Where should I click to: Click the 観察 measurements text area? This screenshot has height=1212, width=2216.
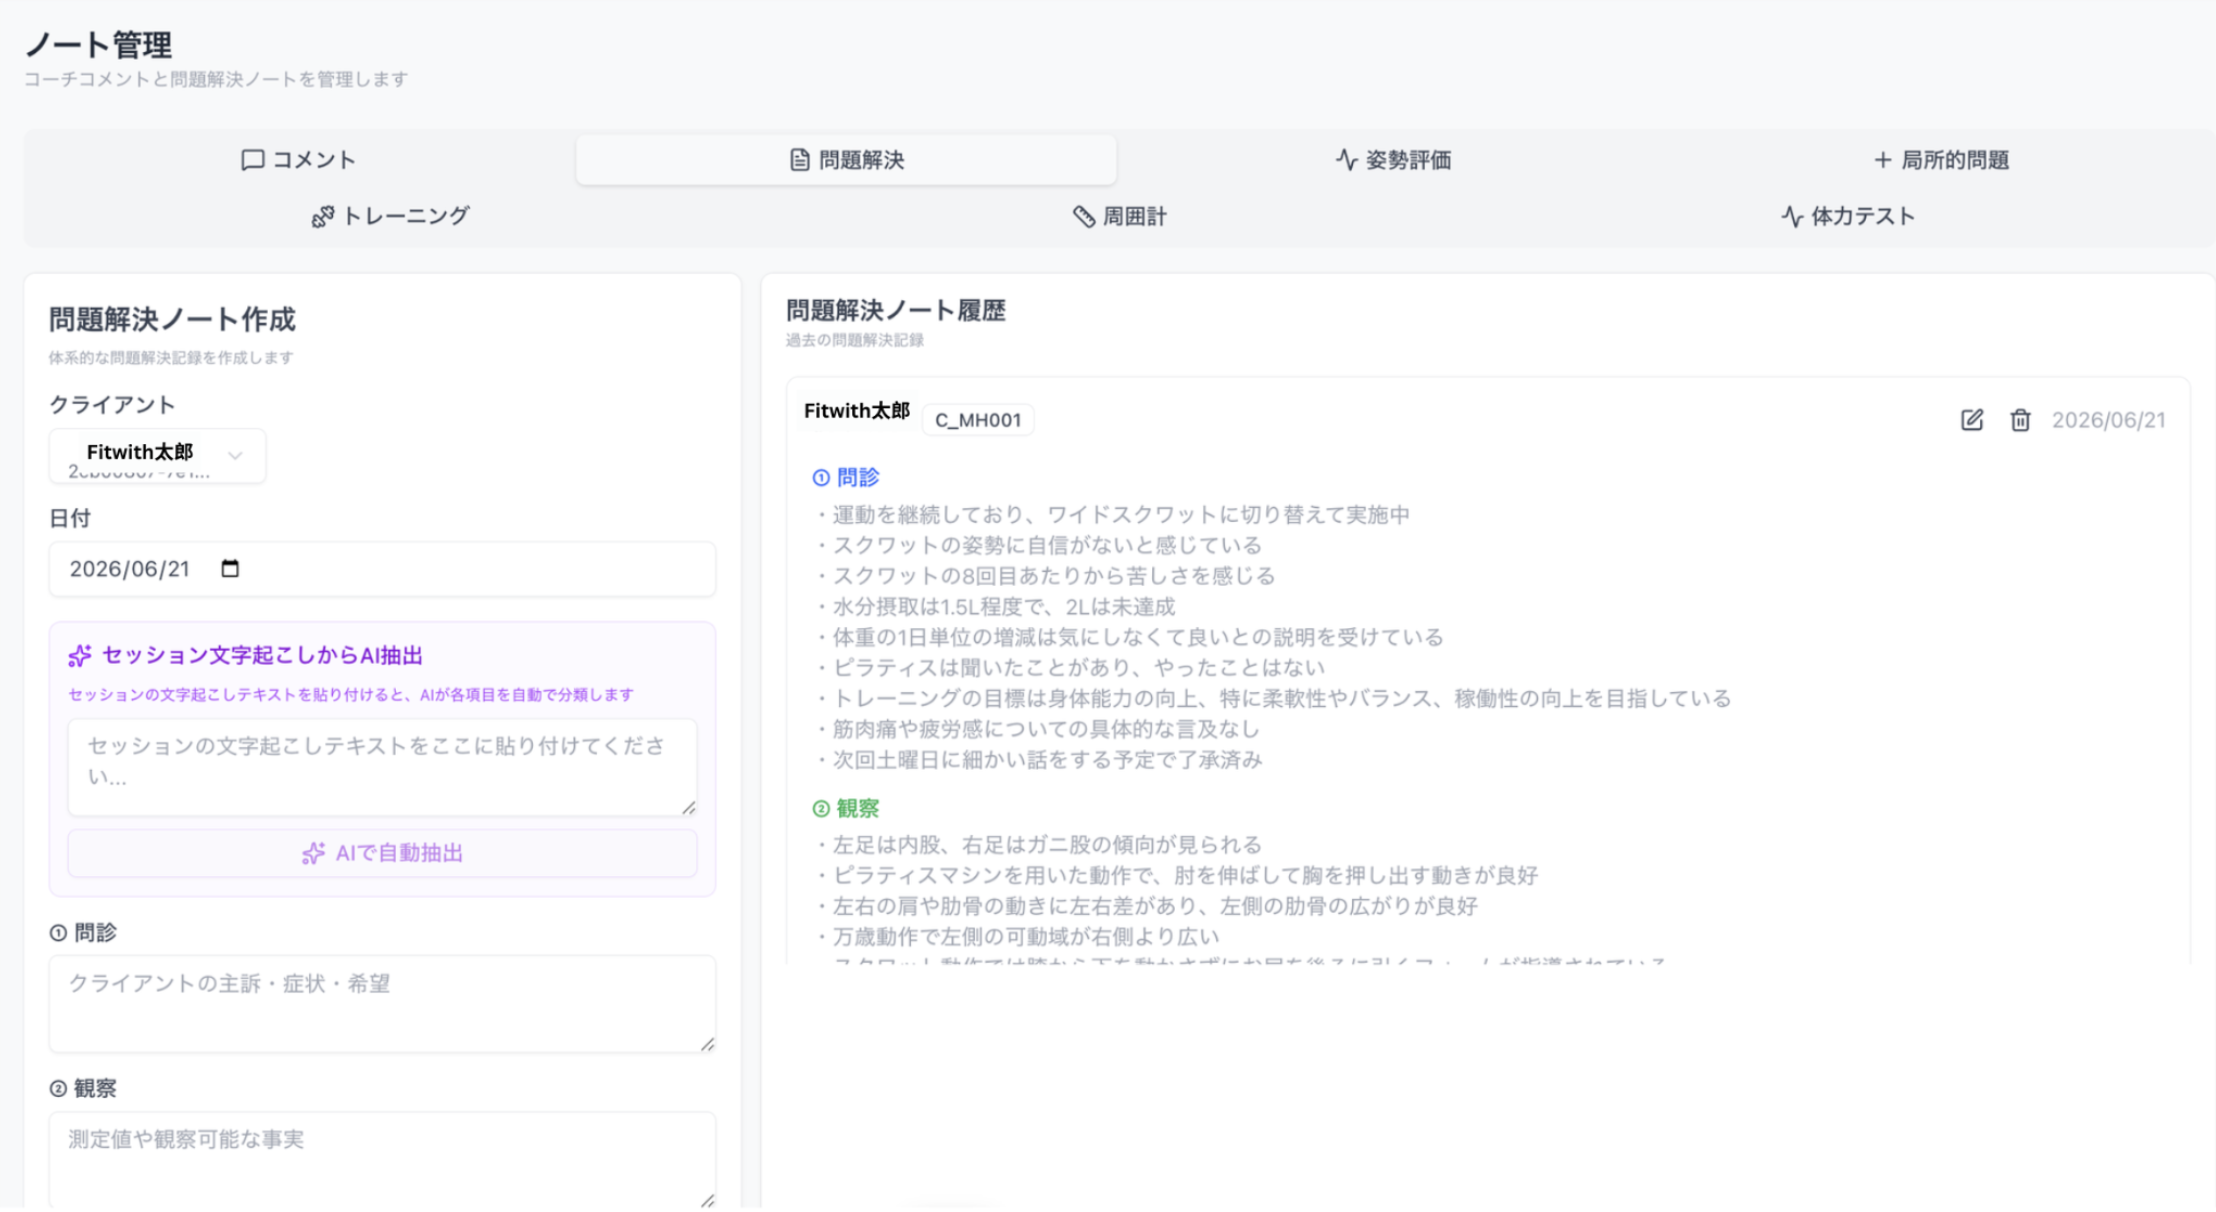tap(382, 1160)
